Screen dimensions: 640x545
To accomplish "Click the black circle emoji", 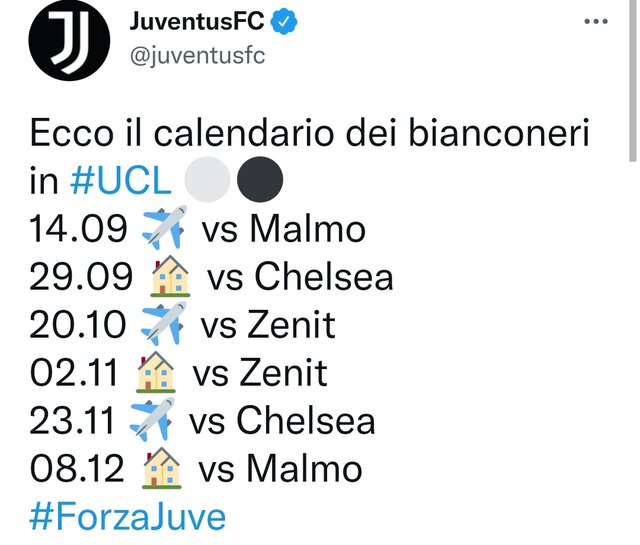I will point(260,179).
